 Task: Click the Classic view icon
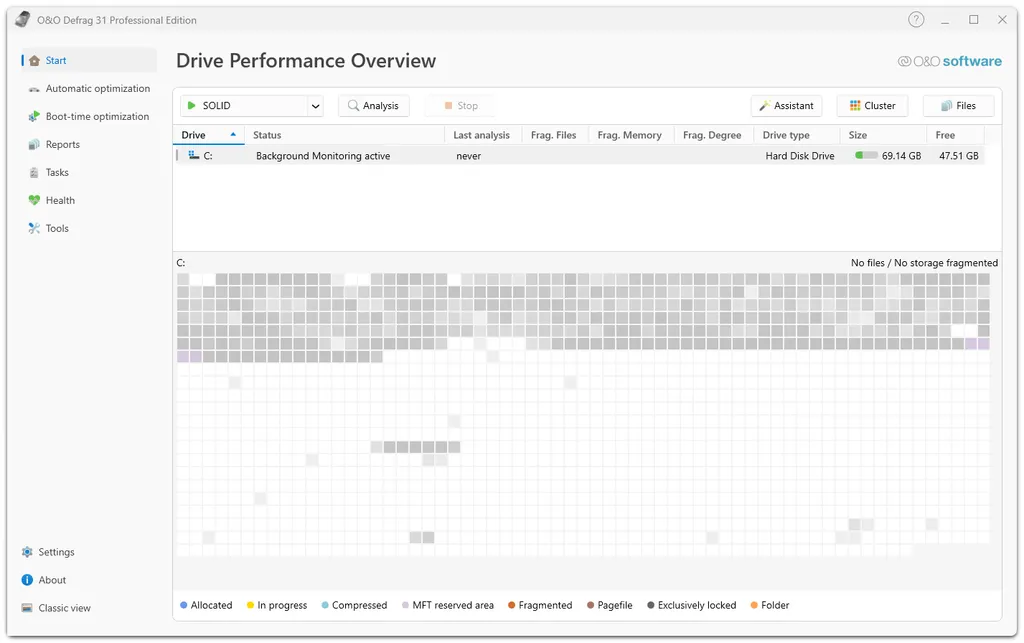pyautogui.click(x=27, y=608)
